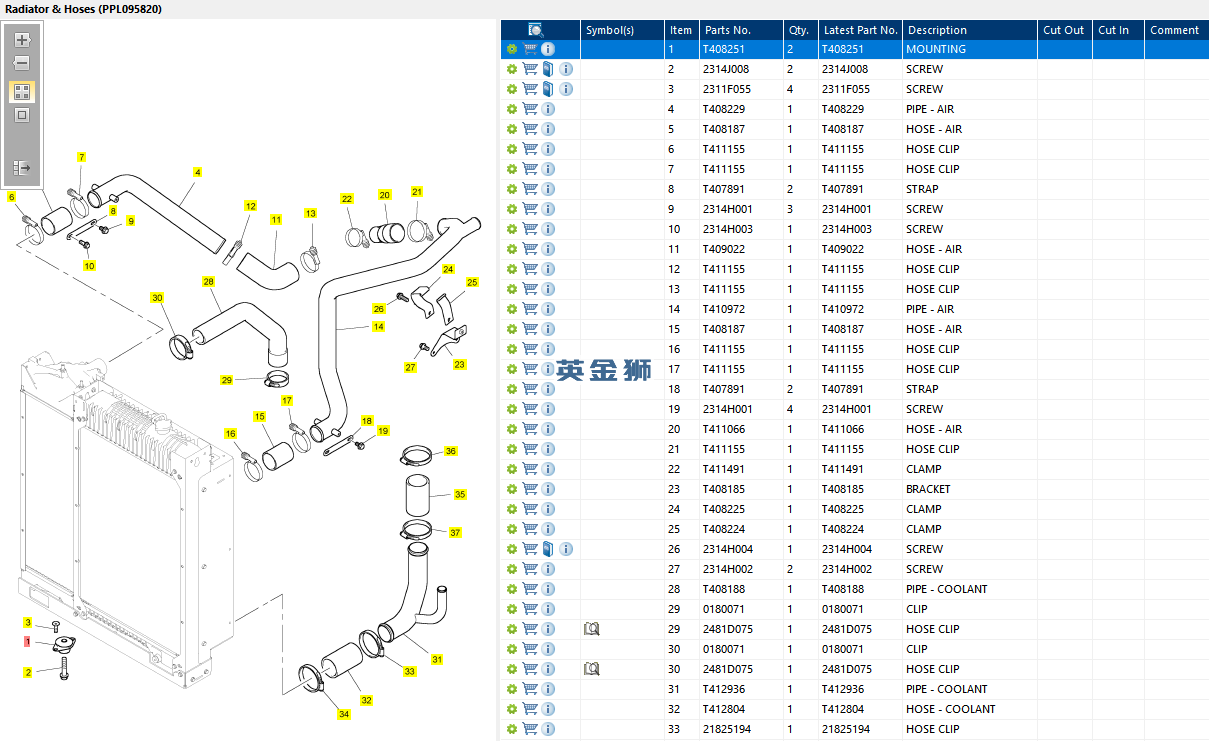This screenshot has width=1209, height=741.
Task: Sort by Latest Part No. column header
Action: [x=861, y=30]
